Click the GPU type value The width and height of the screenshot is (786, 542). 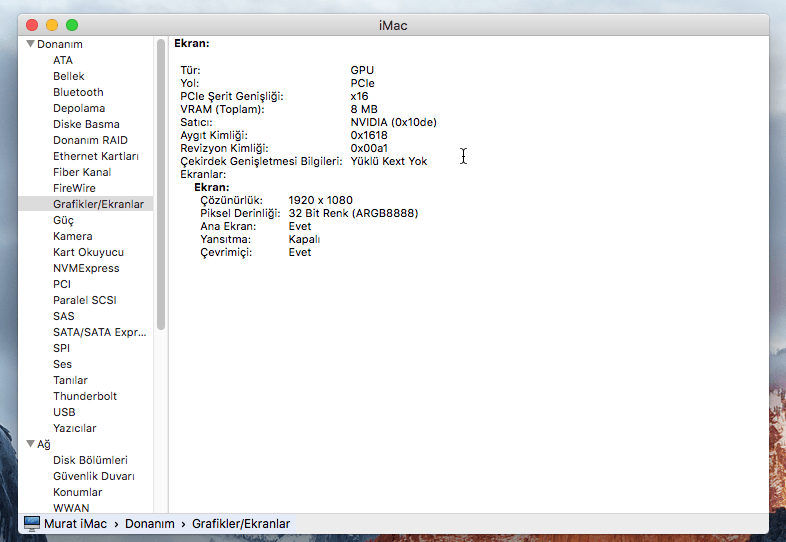[x=362, y=70]
